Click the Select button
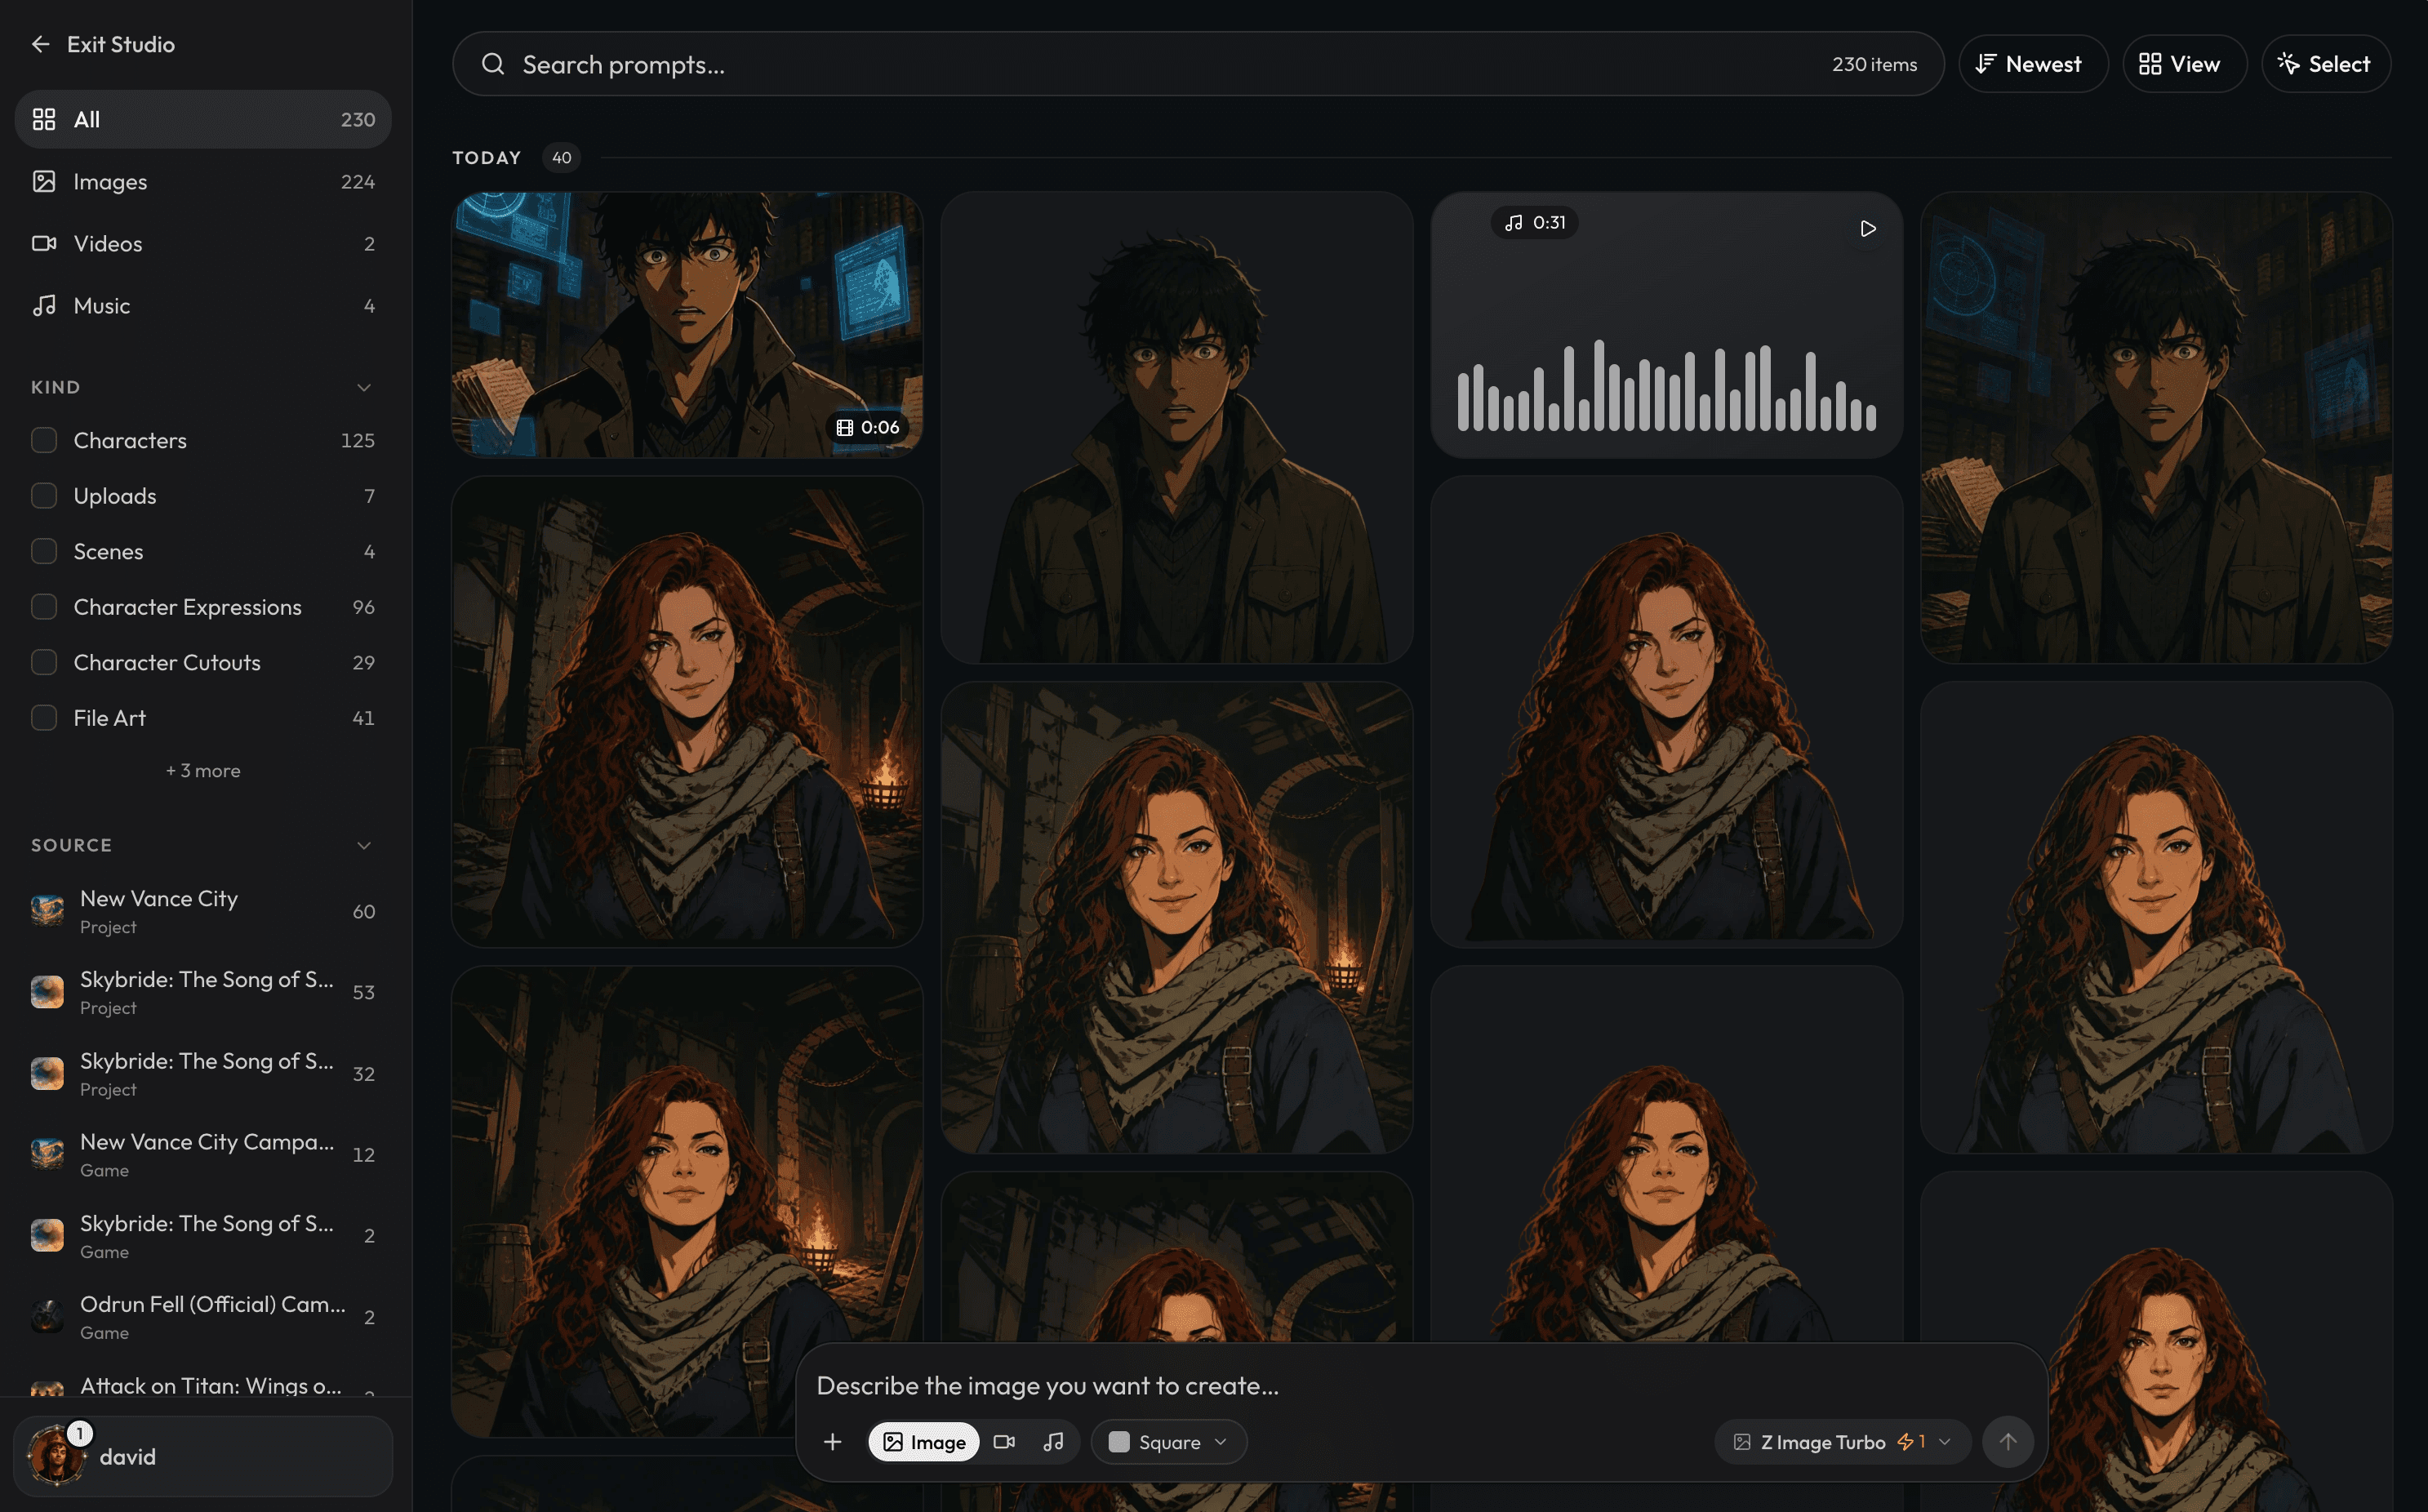This screenshot has height=1512, width=2428. [2325, 64]
